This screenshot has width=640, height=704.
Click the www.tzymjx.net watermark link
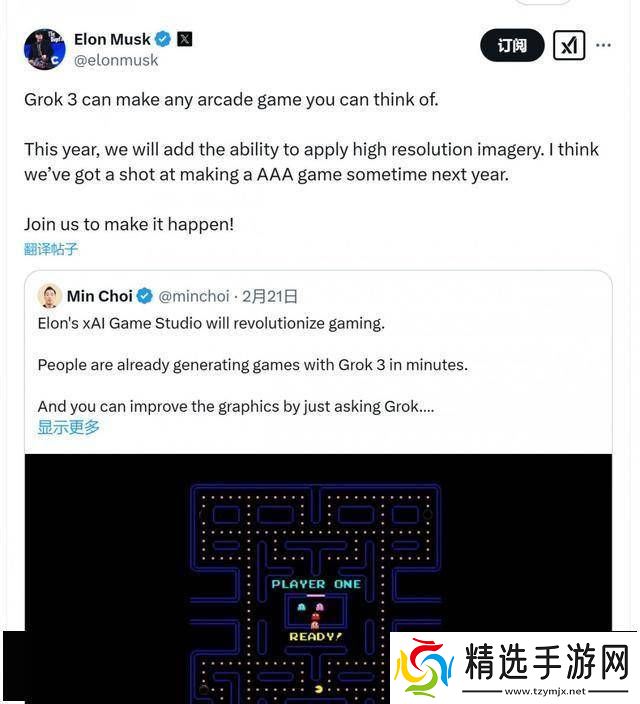pyautogui.click(x=545, y=691)
